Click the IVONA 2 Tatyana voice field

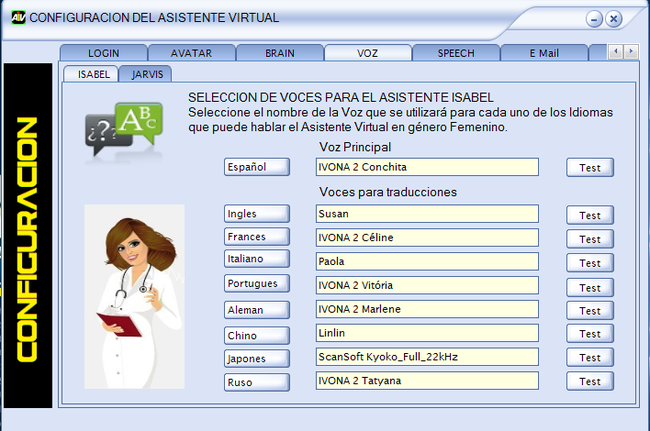click(x=427, y=380)
